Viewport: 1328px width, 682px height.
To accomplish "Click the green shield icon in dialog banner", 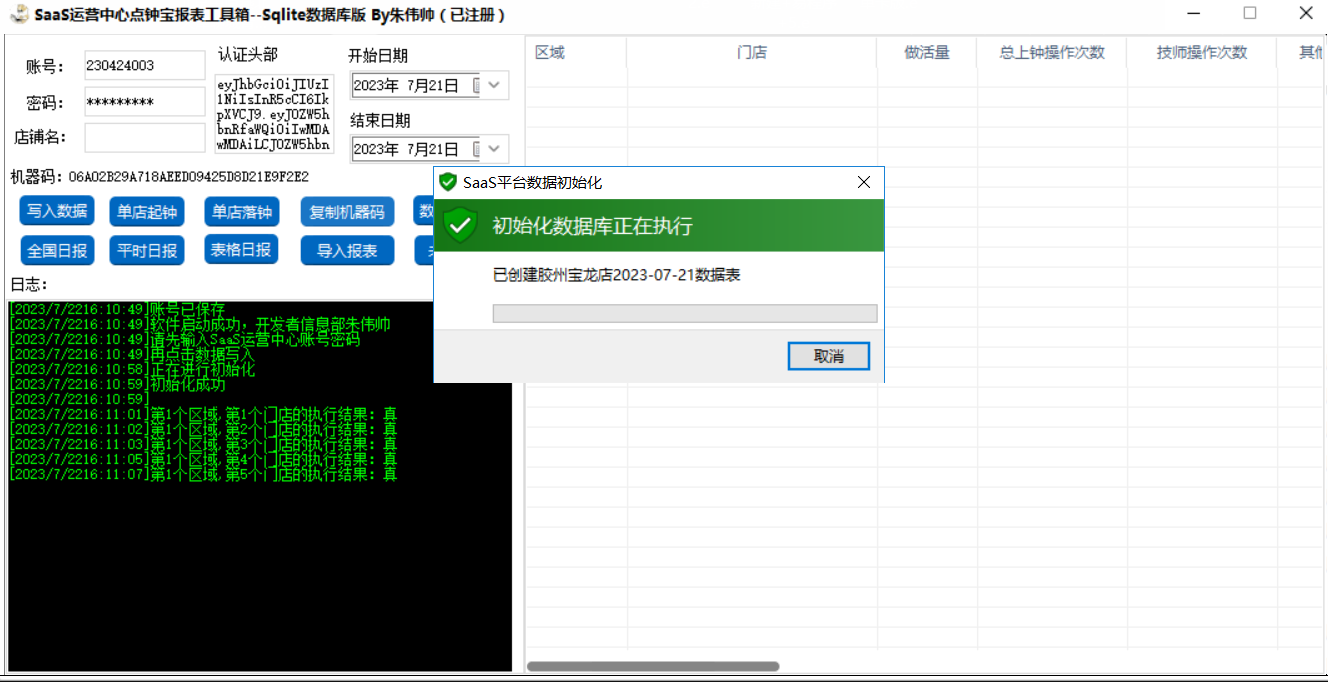I will point(460,225).
